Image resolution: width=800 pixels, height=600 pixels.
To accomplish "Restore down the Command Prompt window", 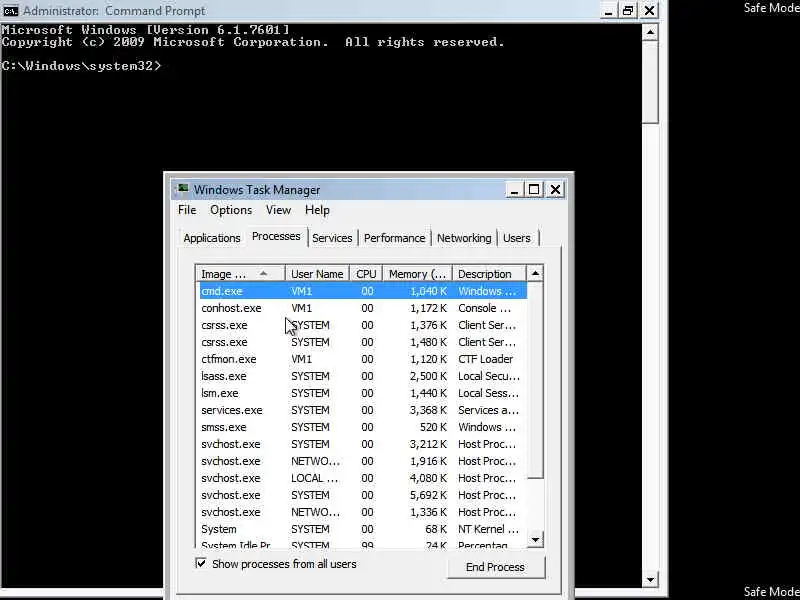I will click(628, 11).
